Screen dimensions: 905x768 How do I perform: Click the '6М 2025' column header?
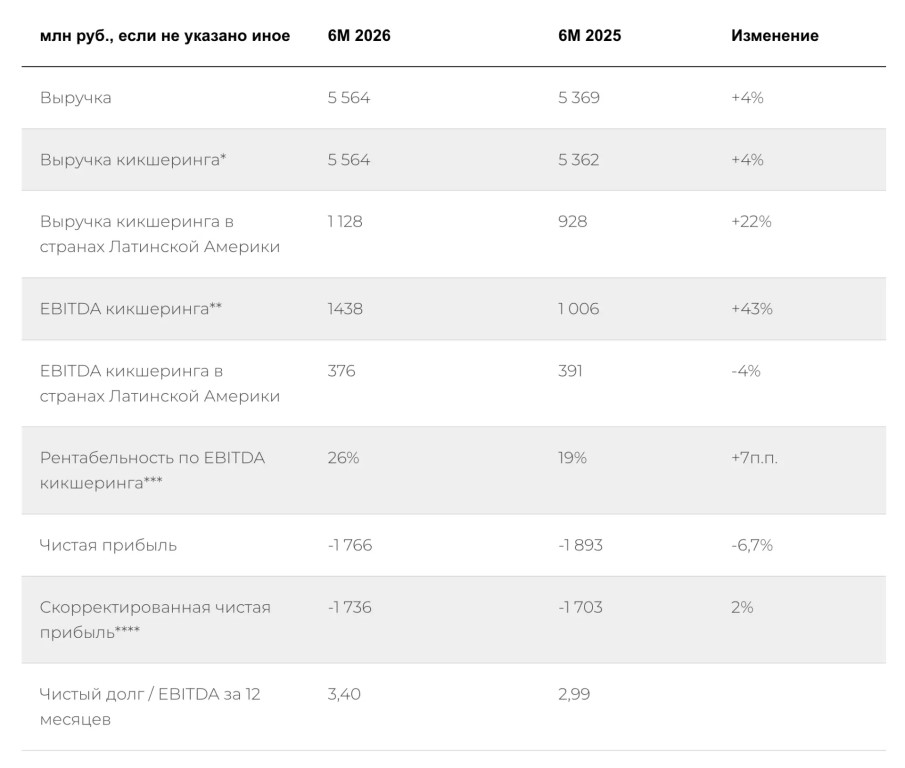click(589, 36)
